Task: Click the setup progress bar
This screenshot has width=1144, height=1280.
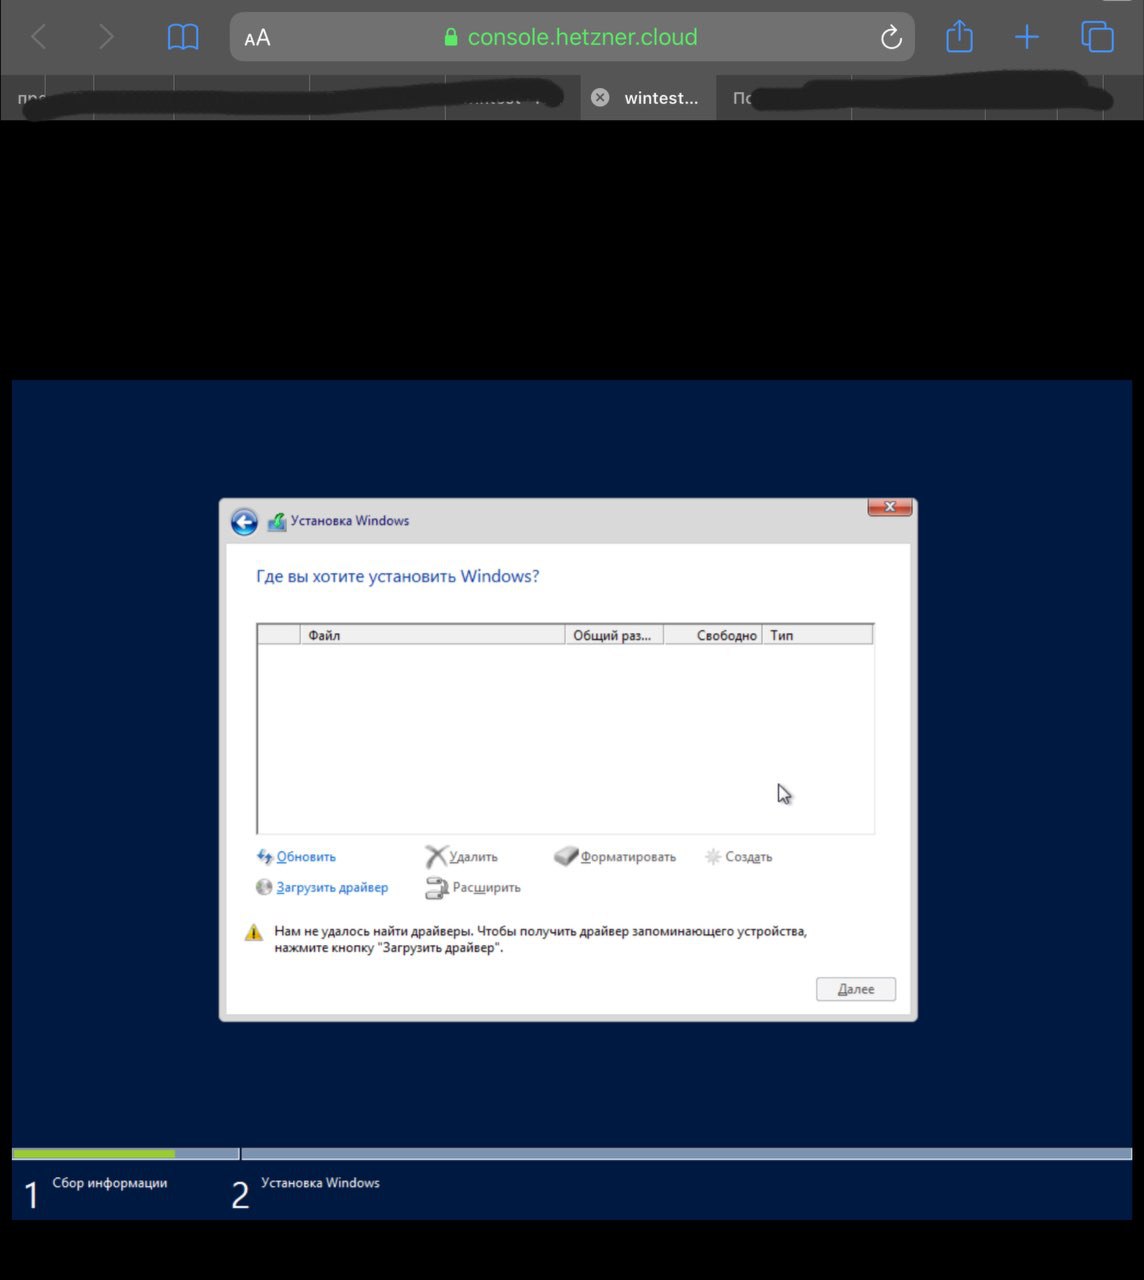Action: tap(572, 1154)
